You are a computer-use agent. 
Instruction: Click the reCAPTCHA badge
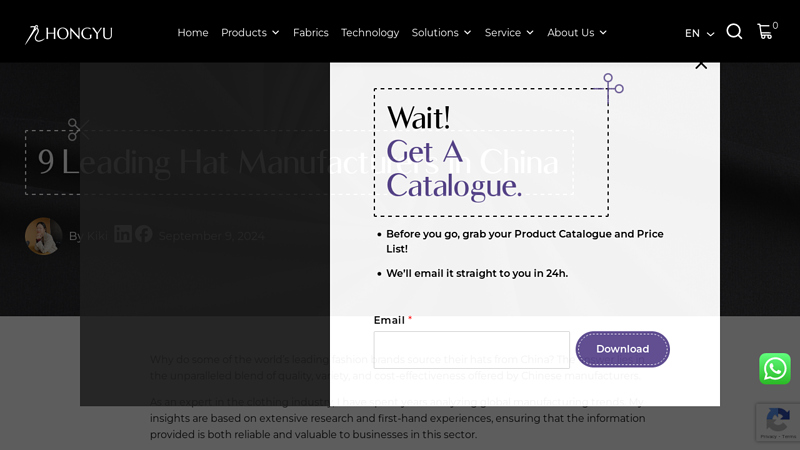778,422
